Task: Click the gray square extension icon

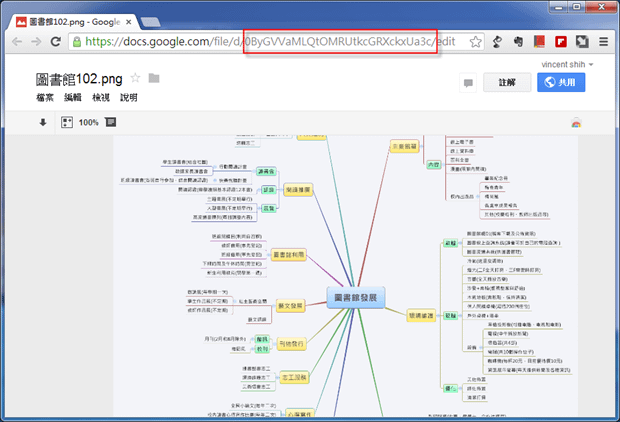Action: point(582,41)
